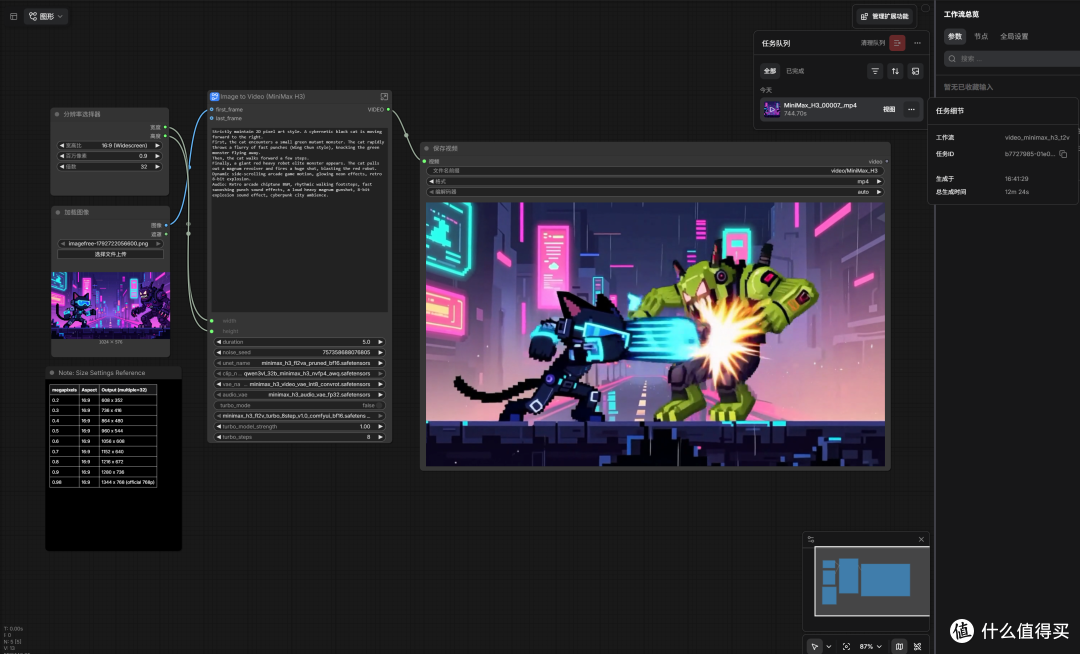Switch to the 全局设置 tab
Image resolution: width=1080 pixels, height=654 pixels.
(1014, 36)
